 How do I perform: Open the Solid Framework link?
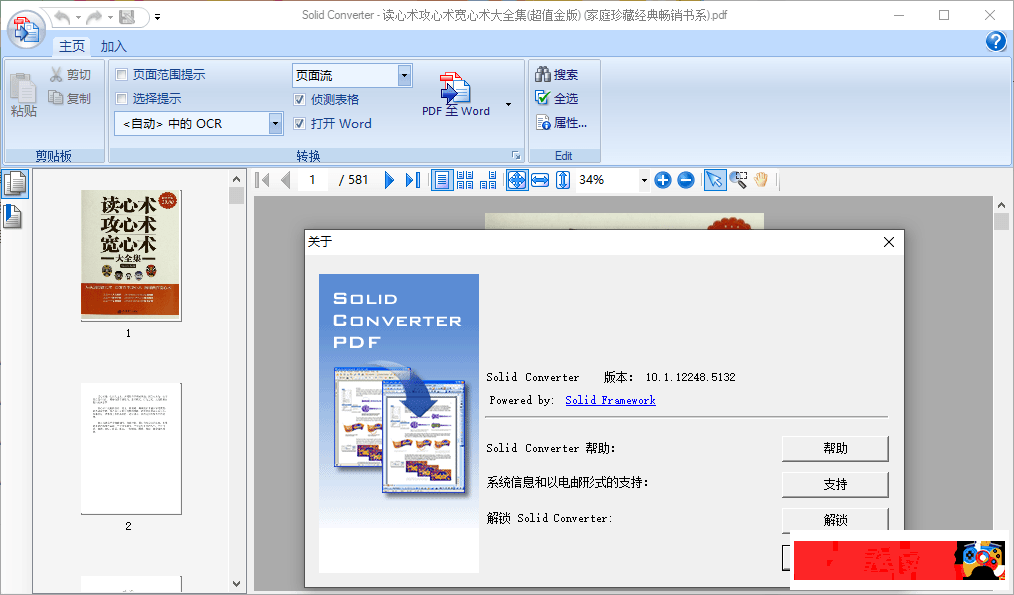pyautogui.click(x=610, y=400)
